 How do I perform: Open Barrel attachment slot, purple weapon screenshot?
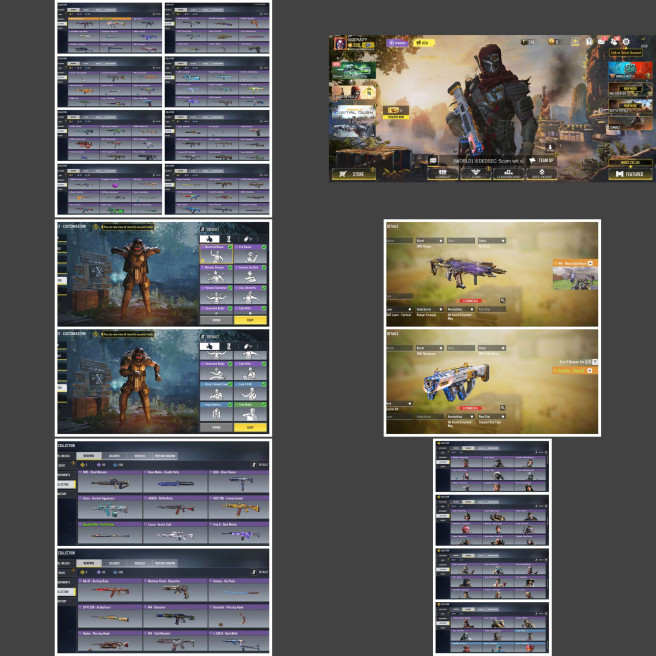click(x=429, y=241)
